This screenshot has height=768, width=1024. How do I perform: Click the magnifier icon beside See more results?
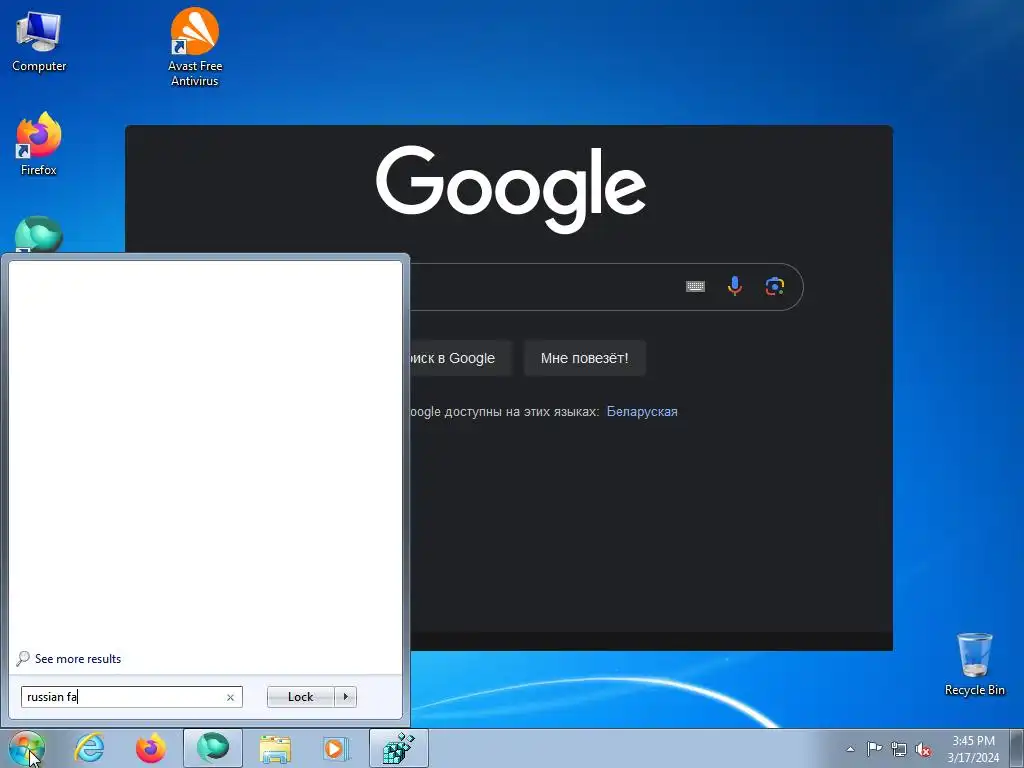point(23,658)
